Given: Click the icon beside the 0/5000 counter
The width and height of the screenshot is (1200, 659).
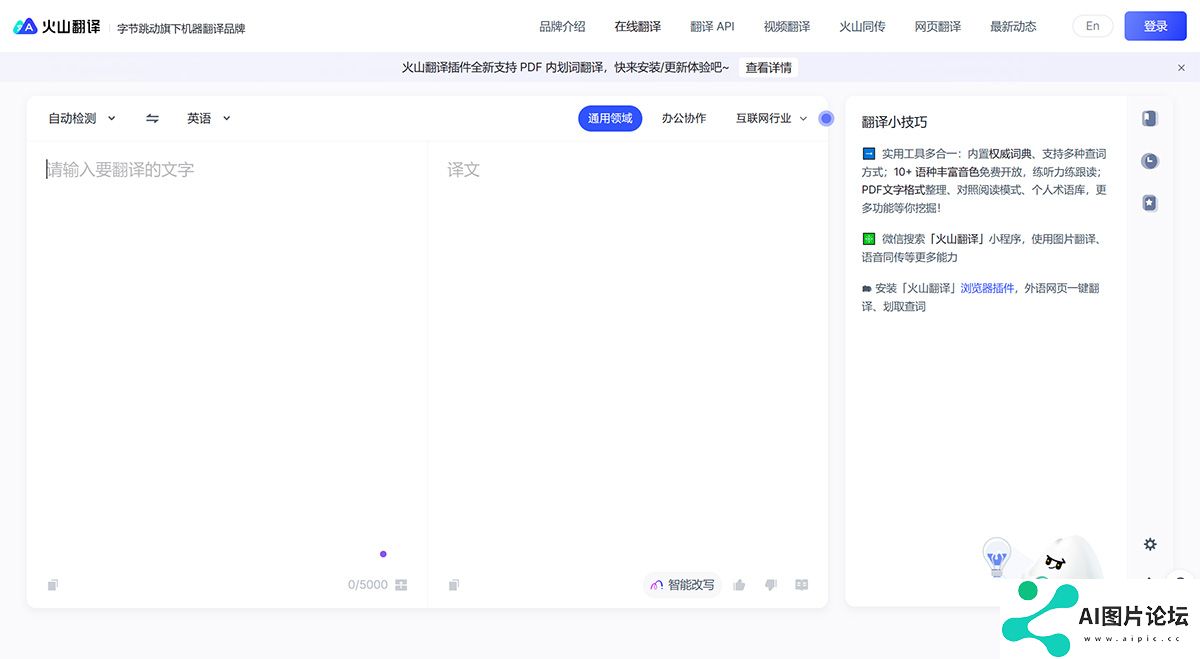Looking at the screenshot, I should click(x=401, y=585).
